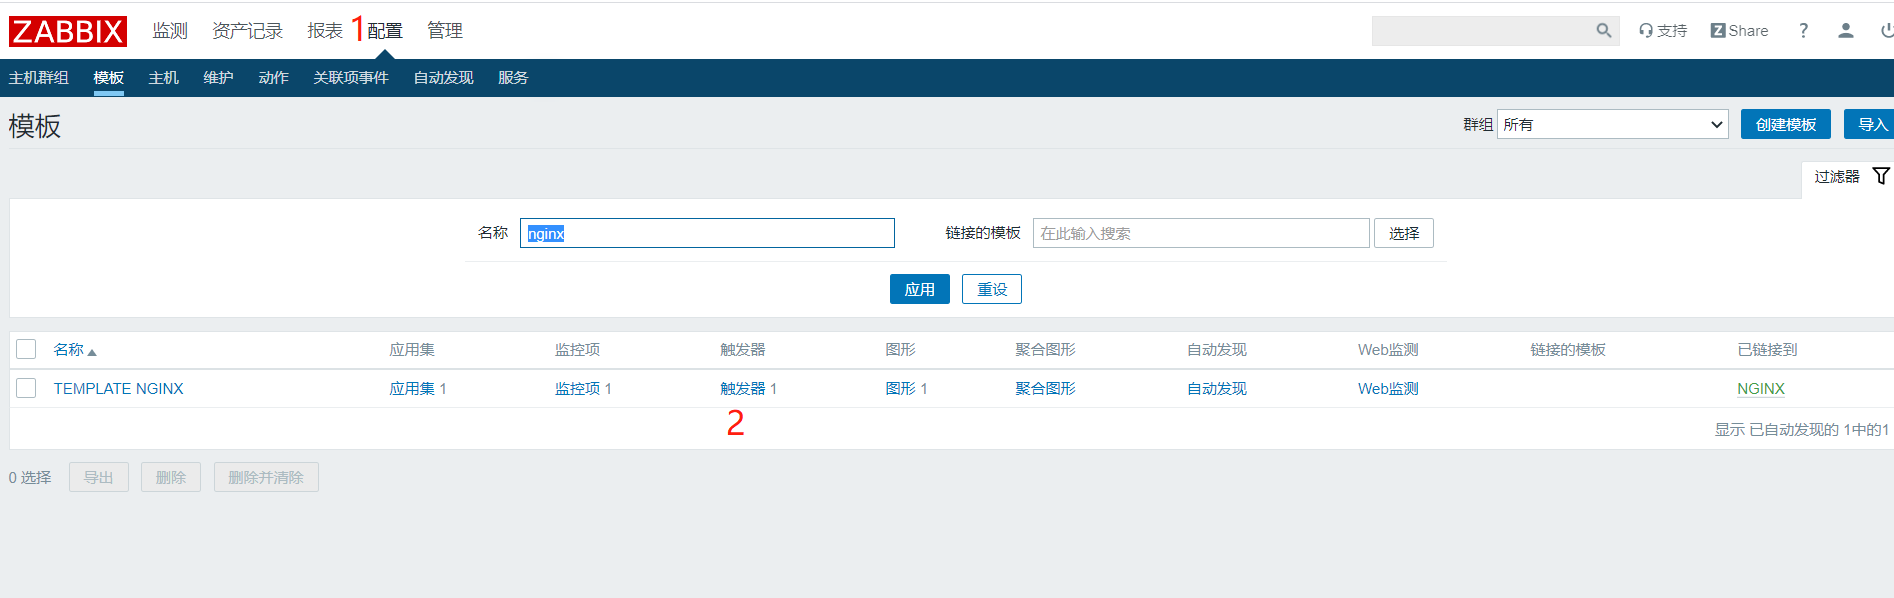Click the search magnifier icon
Screen dimensions: 1894x598
point(1603,31)
